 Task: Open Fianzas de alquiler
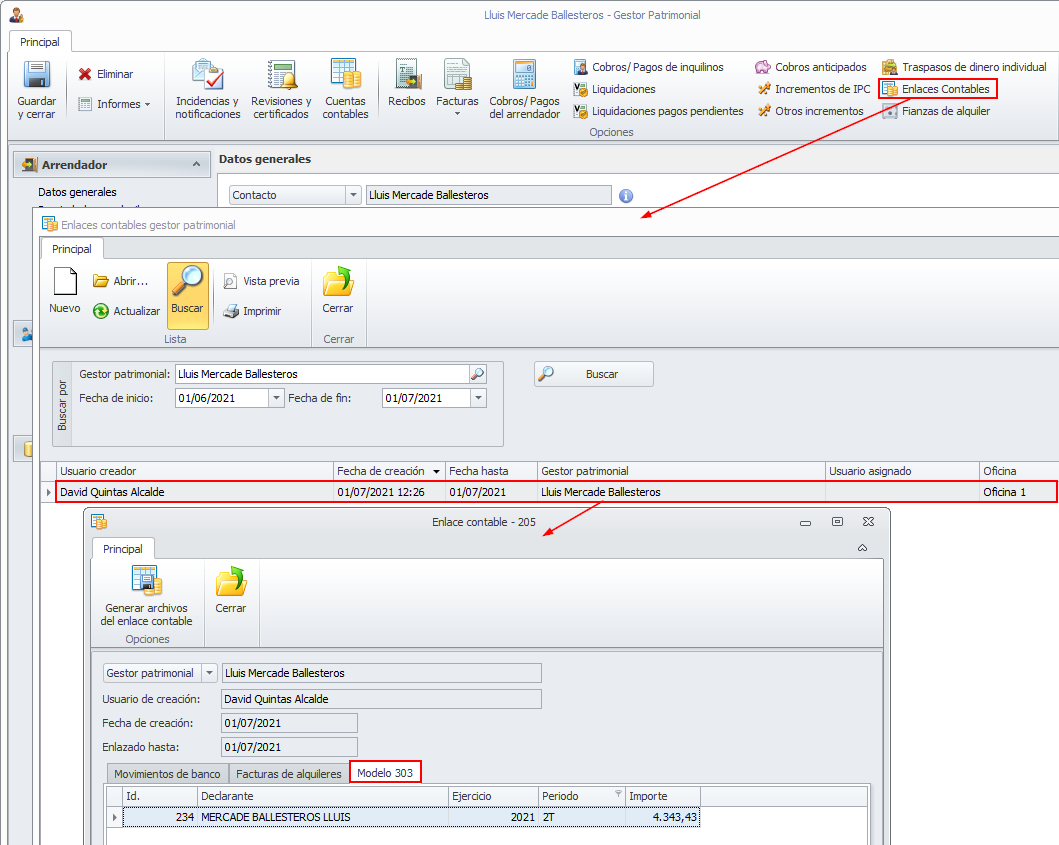click(936, 111)
